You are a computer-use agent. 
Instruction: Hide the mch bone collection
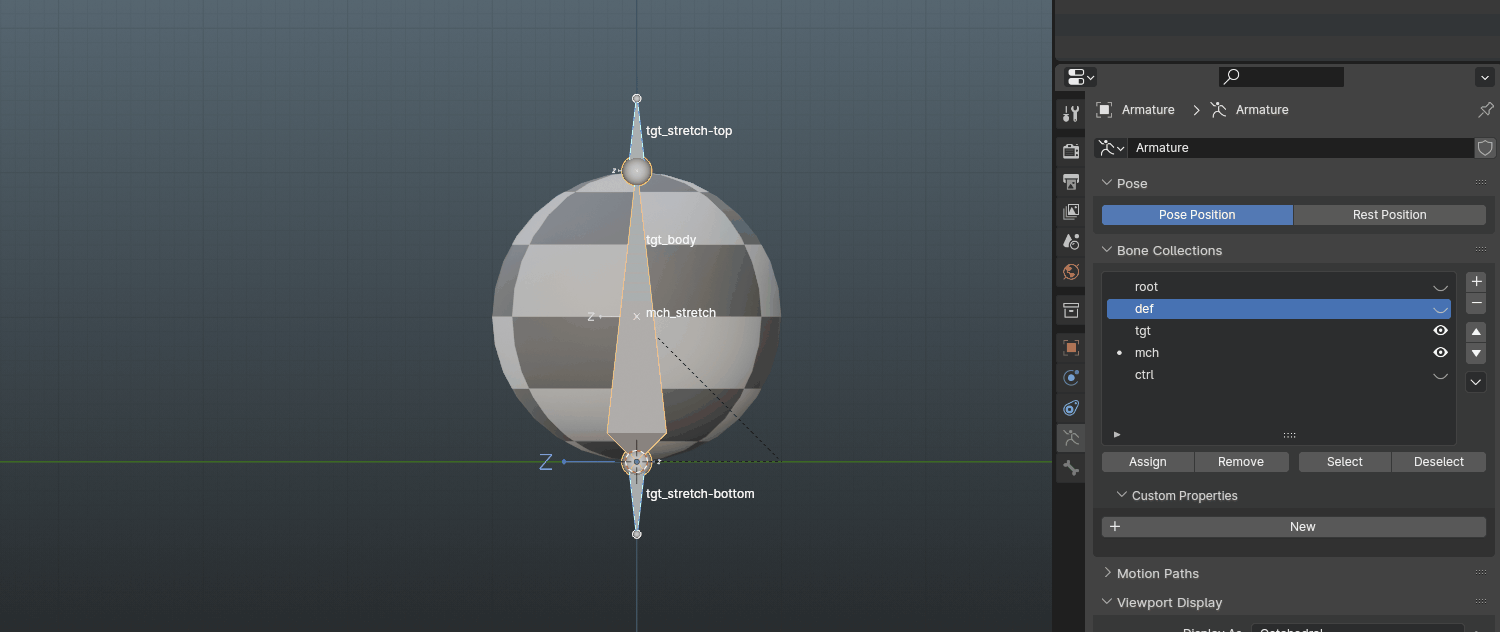1440,352
